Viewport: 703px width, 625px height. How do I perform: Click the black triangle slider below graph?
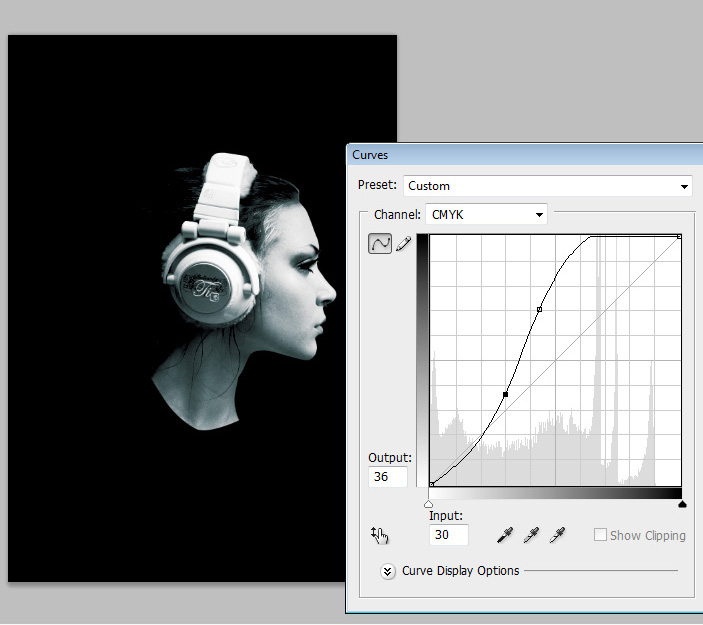[x=682, y=505]
